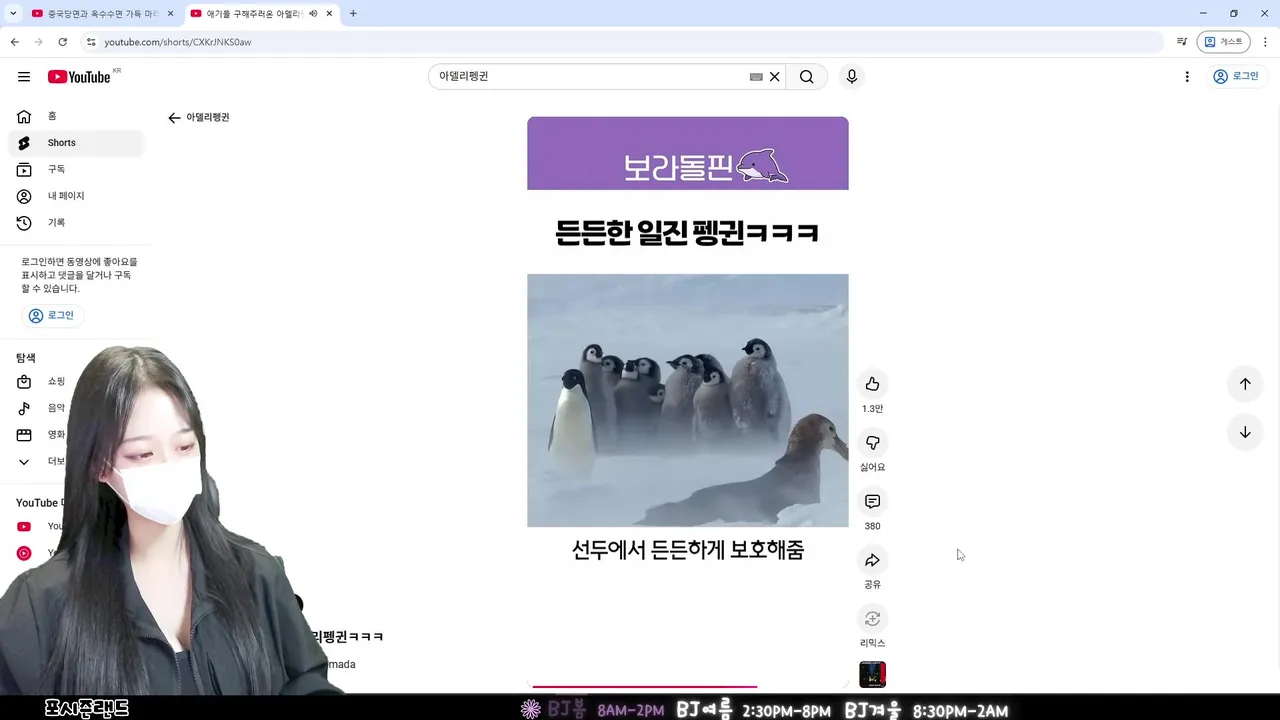Screen dimensions: 1280x720
Task: Open the YouTube hamburger guide menu
Action: 24,77
